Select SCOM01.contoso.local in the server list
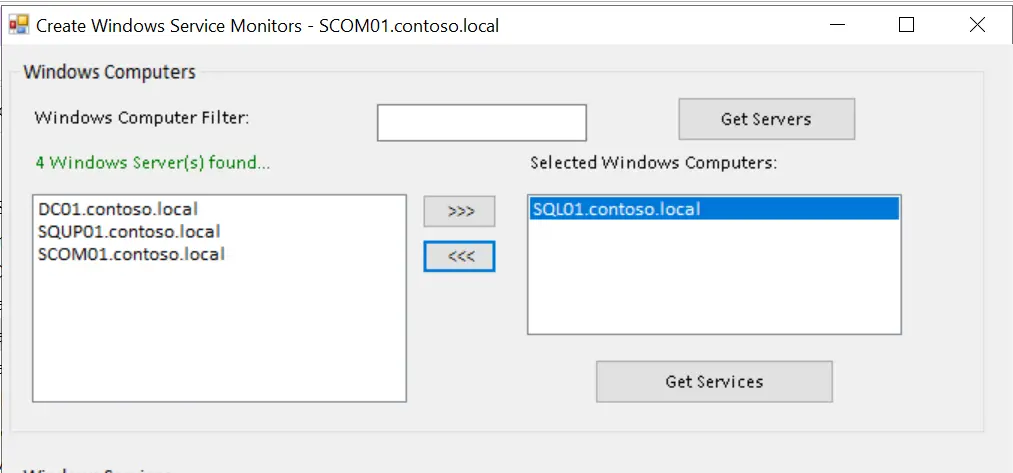This screenshot has height=473, width=1013. [x=131, y=254]
